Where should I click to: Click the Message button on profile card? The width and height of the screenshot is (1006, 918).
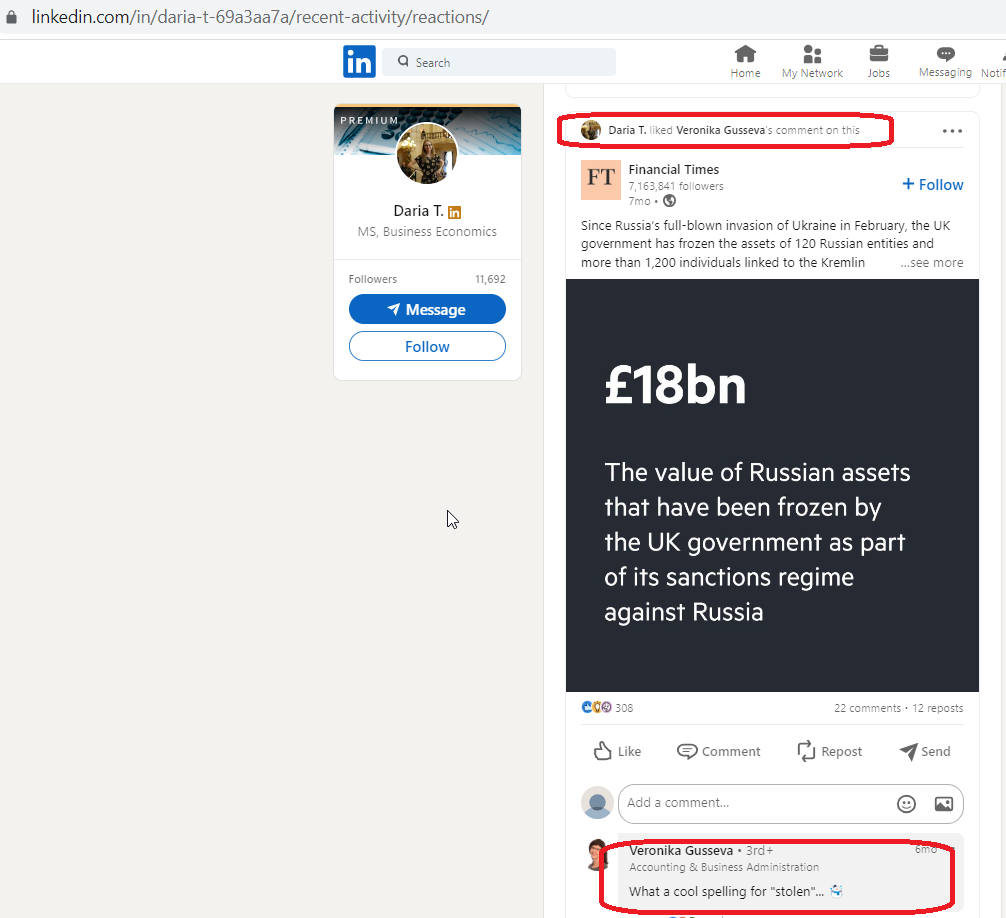(x=427, y=309)
